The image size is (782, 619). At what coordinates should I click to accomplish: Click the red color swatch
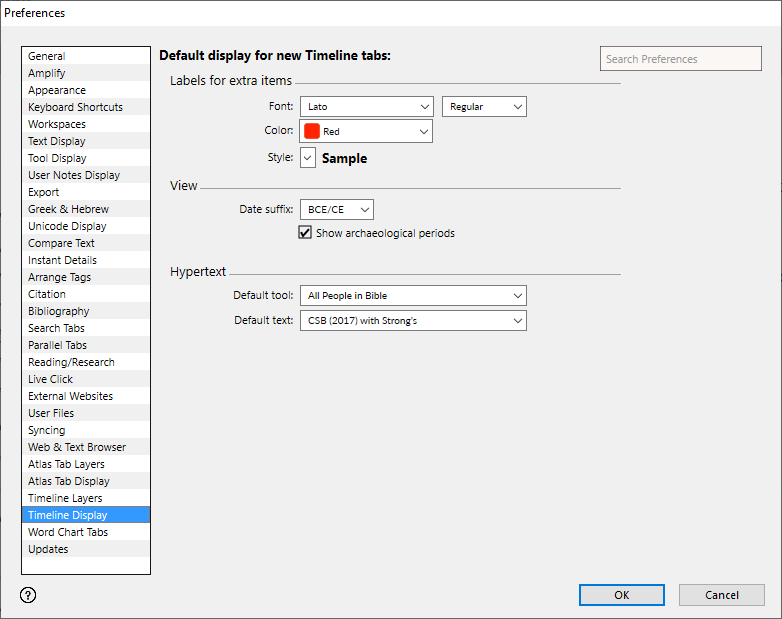click(311, 131)
